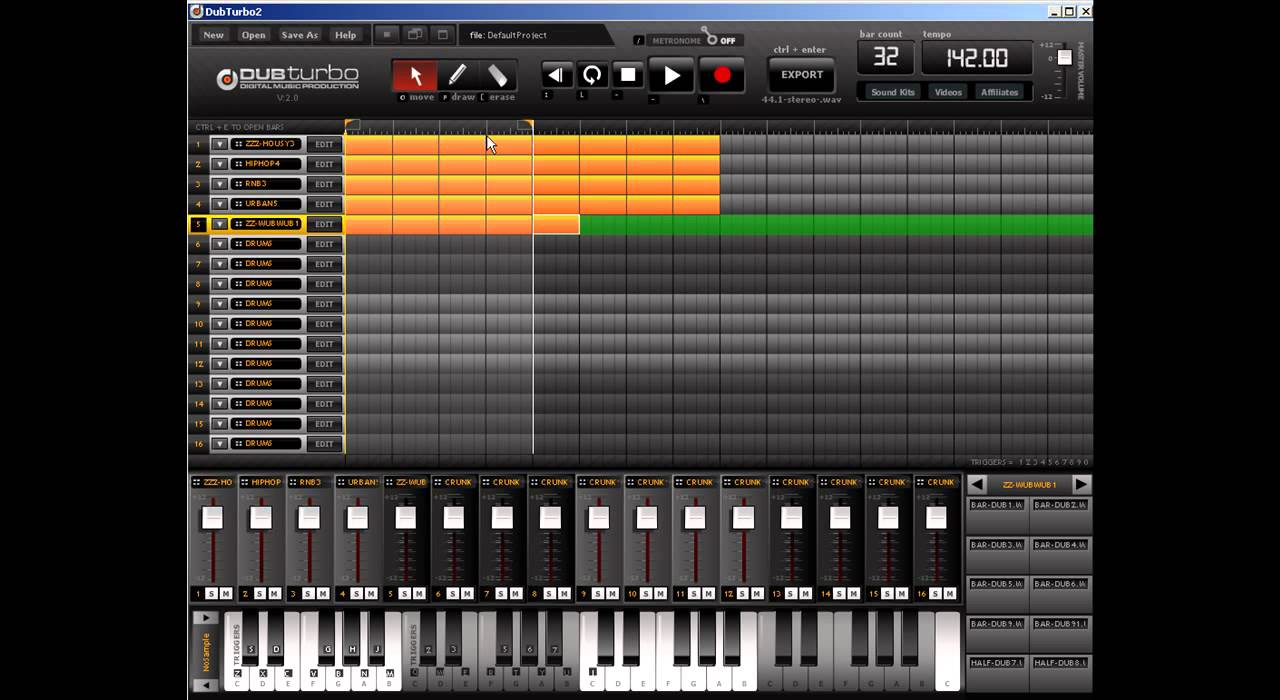Click the single window view icon

(443, 35)
